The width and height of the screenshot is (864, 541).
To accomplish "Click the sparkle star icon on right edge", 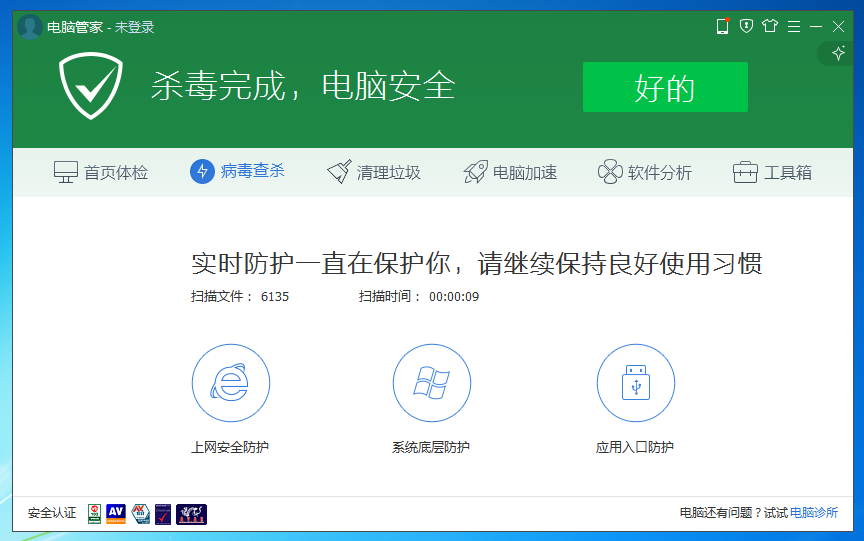I will (838, 53).
